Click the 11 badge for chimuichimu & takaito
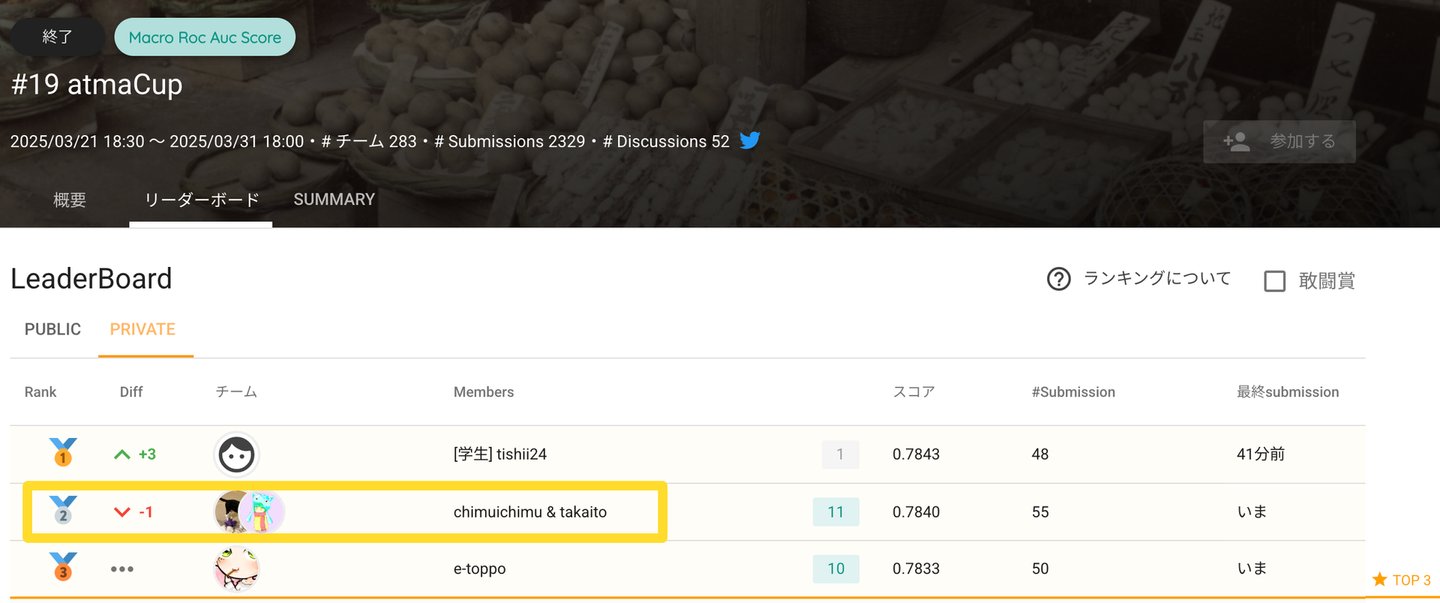This screenshot has height=603, width=1440. 836,512
